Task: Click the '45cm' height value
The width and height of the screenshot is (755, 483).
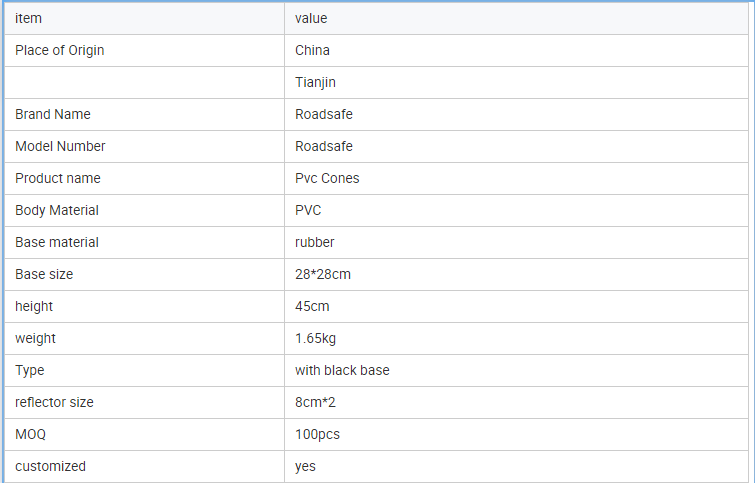Action: point(312,306)
